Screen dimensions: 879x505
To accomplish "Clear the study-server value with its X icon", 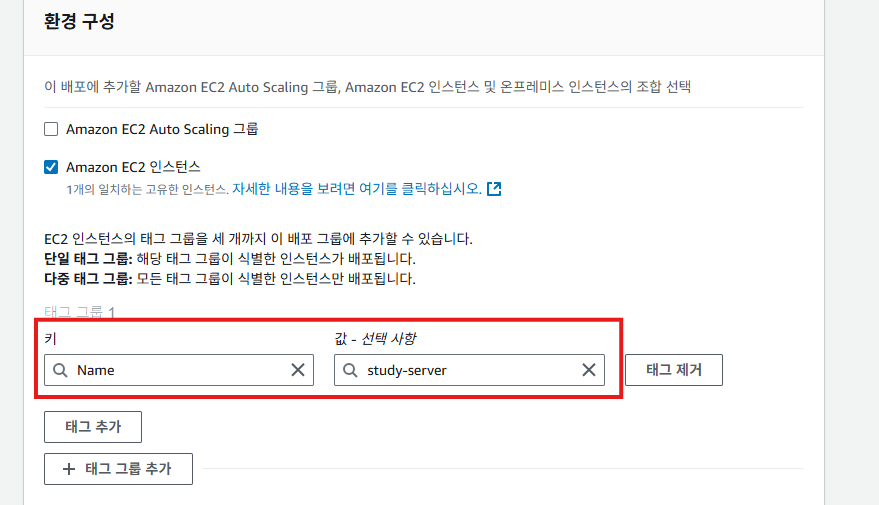I will click(x=589, y=370).
